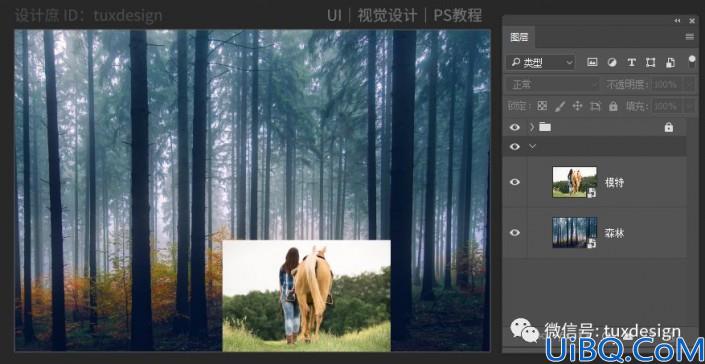
Task: Close the layers panel
Action: (692, 21)
